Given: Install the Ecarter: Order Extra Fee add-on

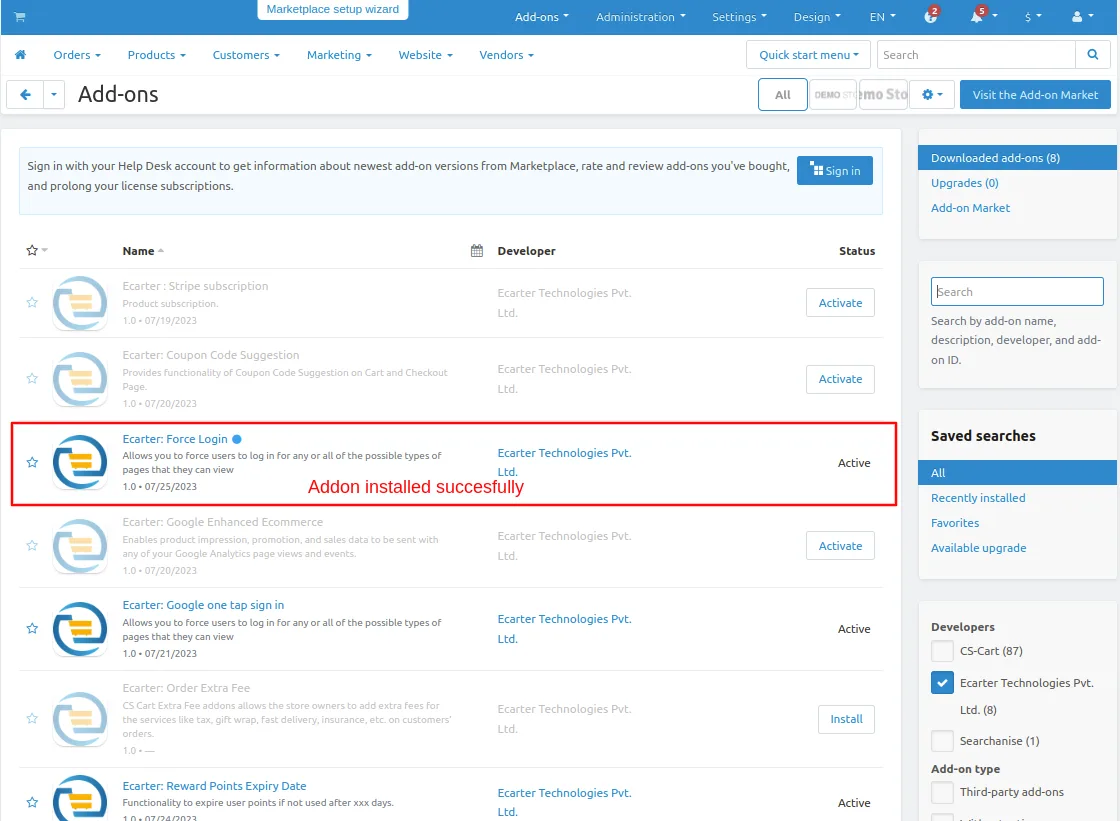Looking at the screenshot, I should 846,719.
